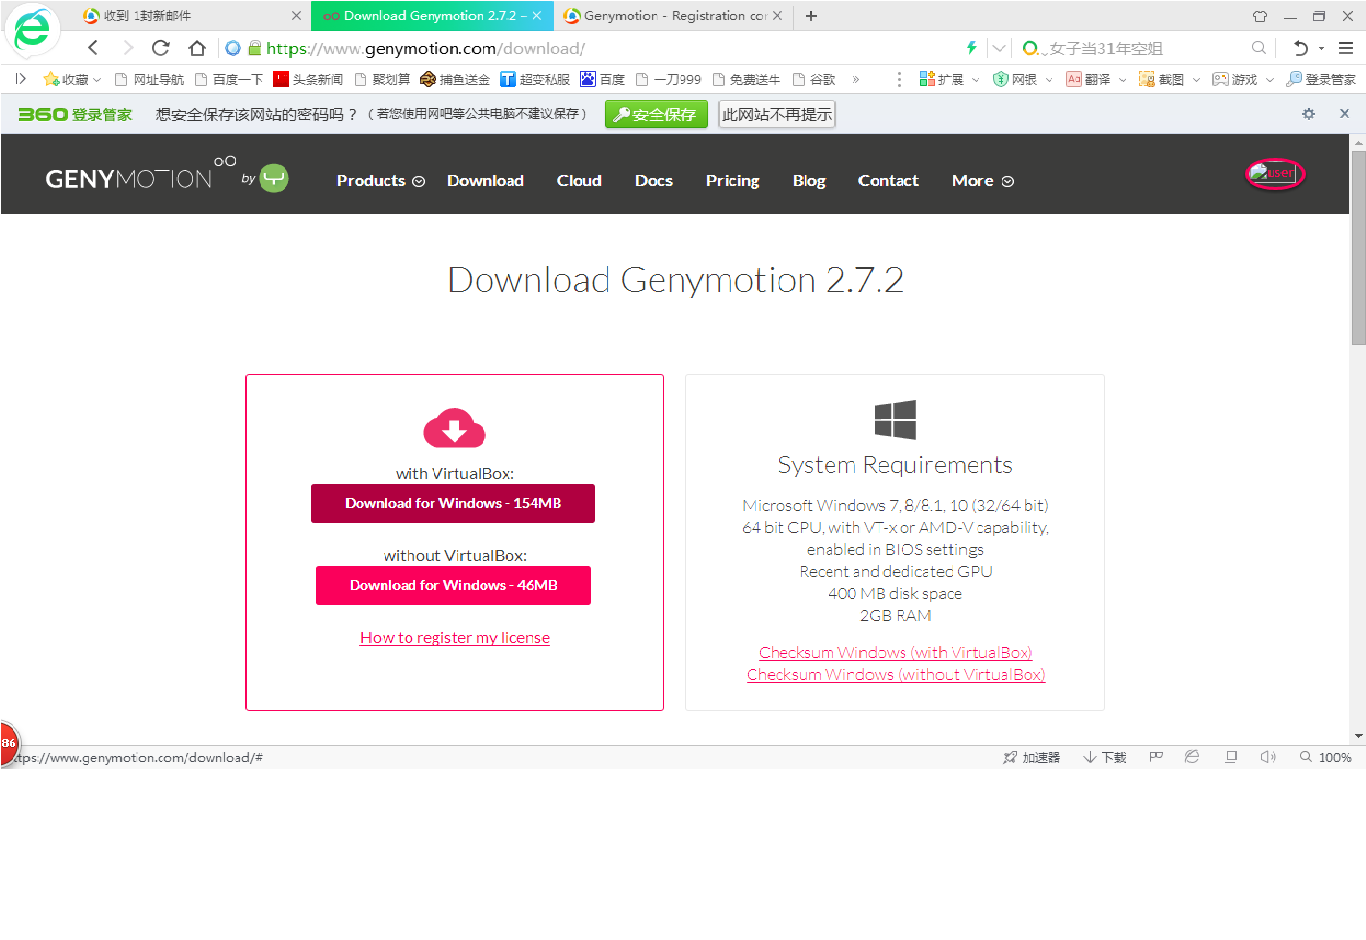Open the Blog nav menu item
This screenshot has height=940, width=1366.
click(809, 181)
